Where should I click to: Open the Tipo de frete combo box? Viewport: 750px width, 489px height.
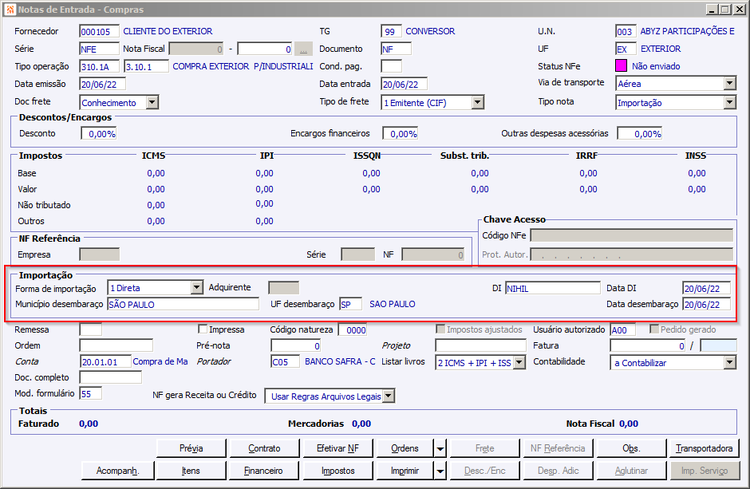coord(477,102)
